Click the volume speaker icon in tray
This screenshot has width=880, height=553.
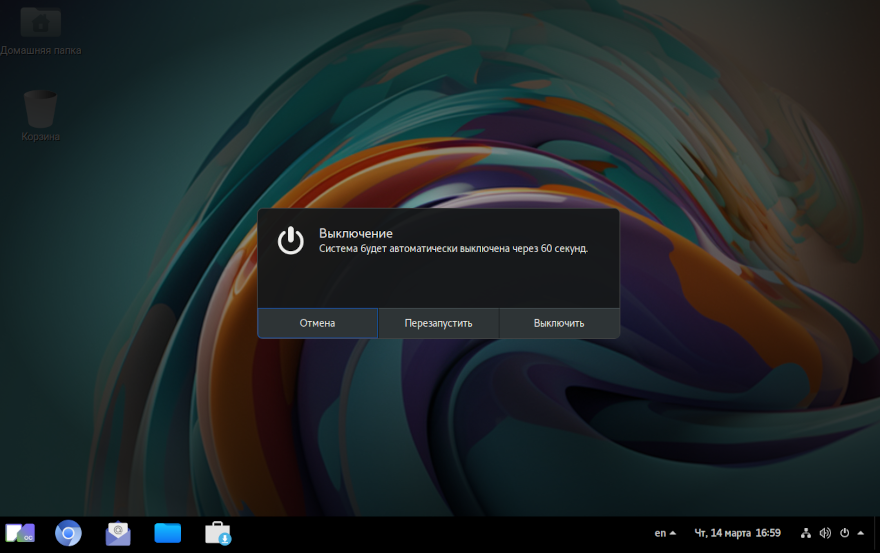(x=825, y=533)
